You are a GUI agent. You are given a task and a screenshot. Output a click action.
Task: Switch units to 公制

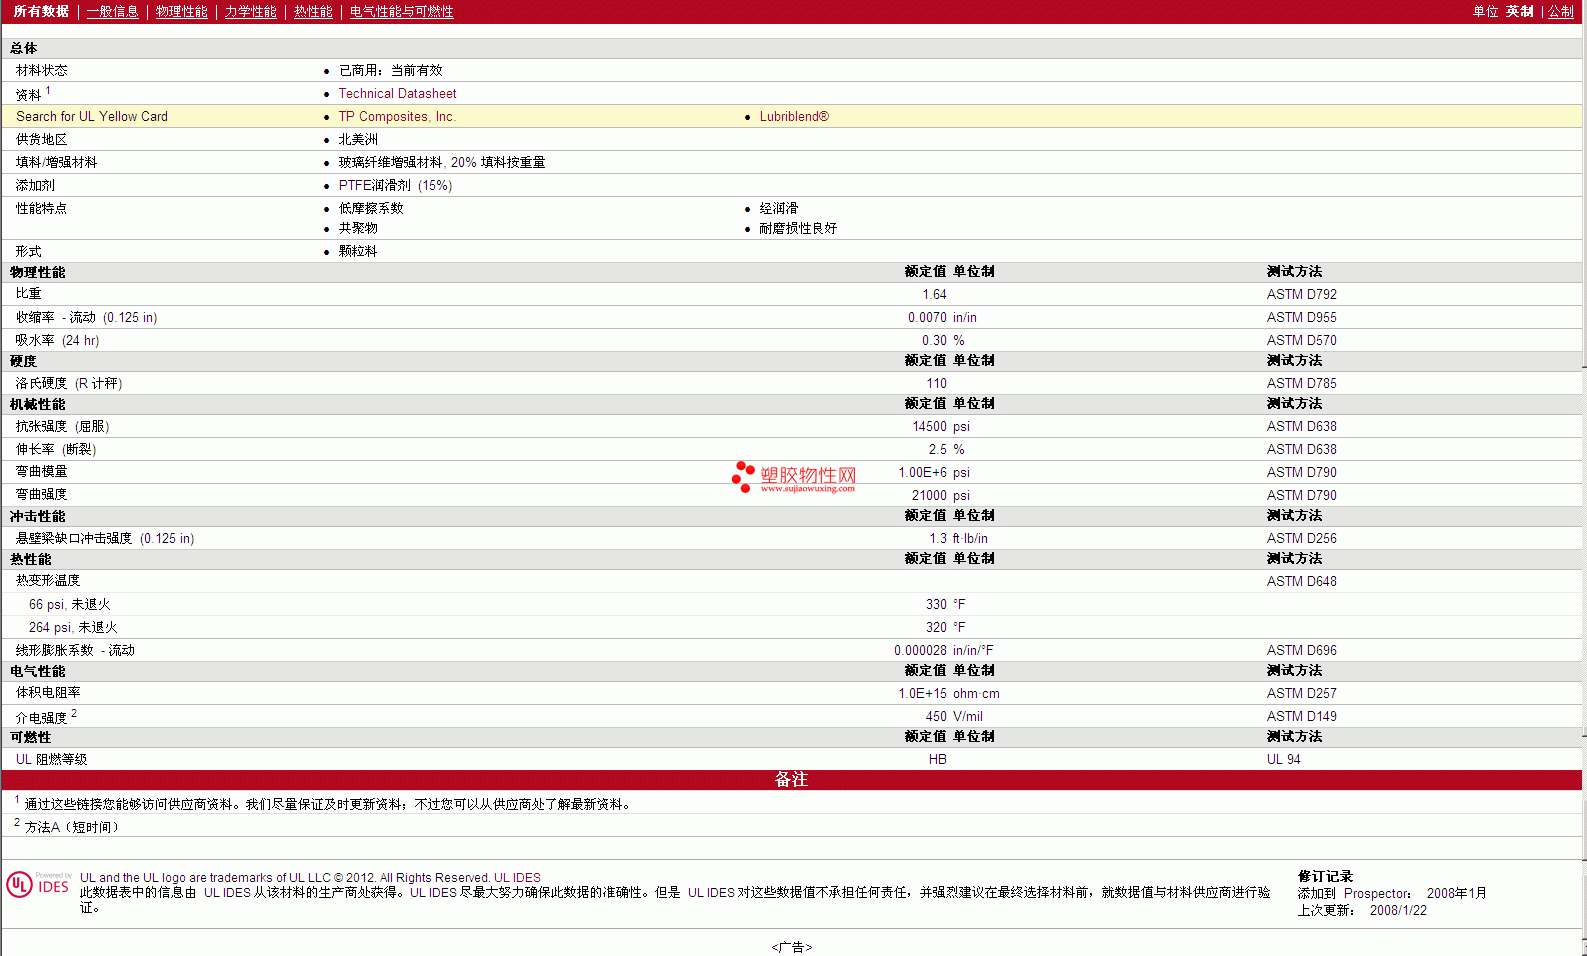pos(1561,12)
